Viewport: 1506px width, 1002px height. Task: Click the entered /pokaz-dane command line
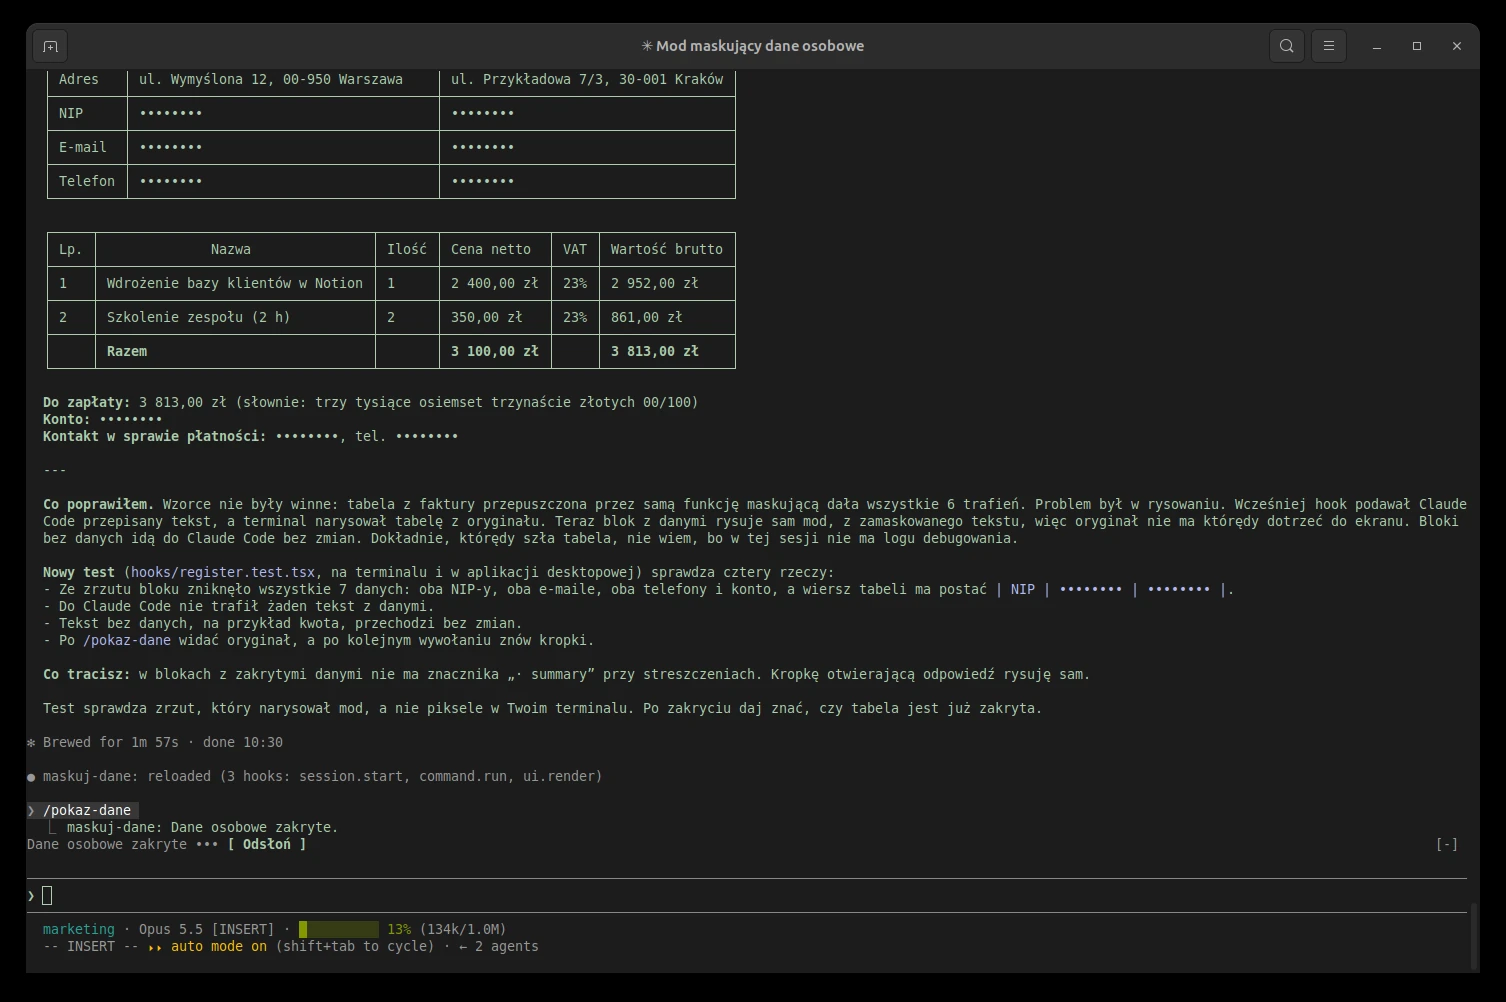83,810
